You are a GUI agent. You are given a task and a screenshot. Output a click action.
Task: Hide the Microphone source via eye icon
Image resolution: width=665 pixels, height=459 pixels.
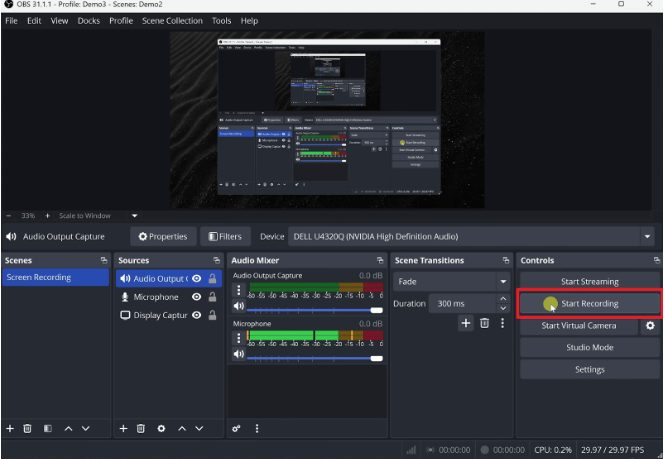click(197, 297)
